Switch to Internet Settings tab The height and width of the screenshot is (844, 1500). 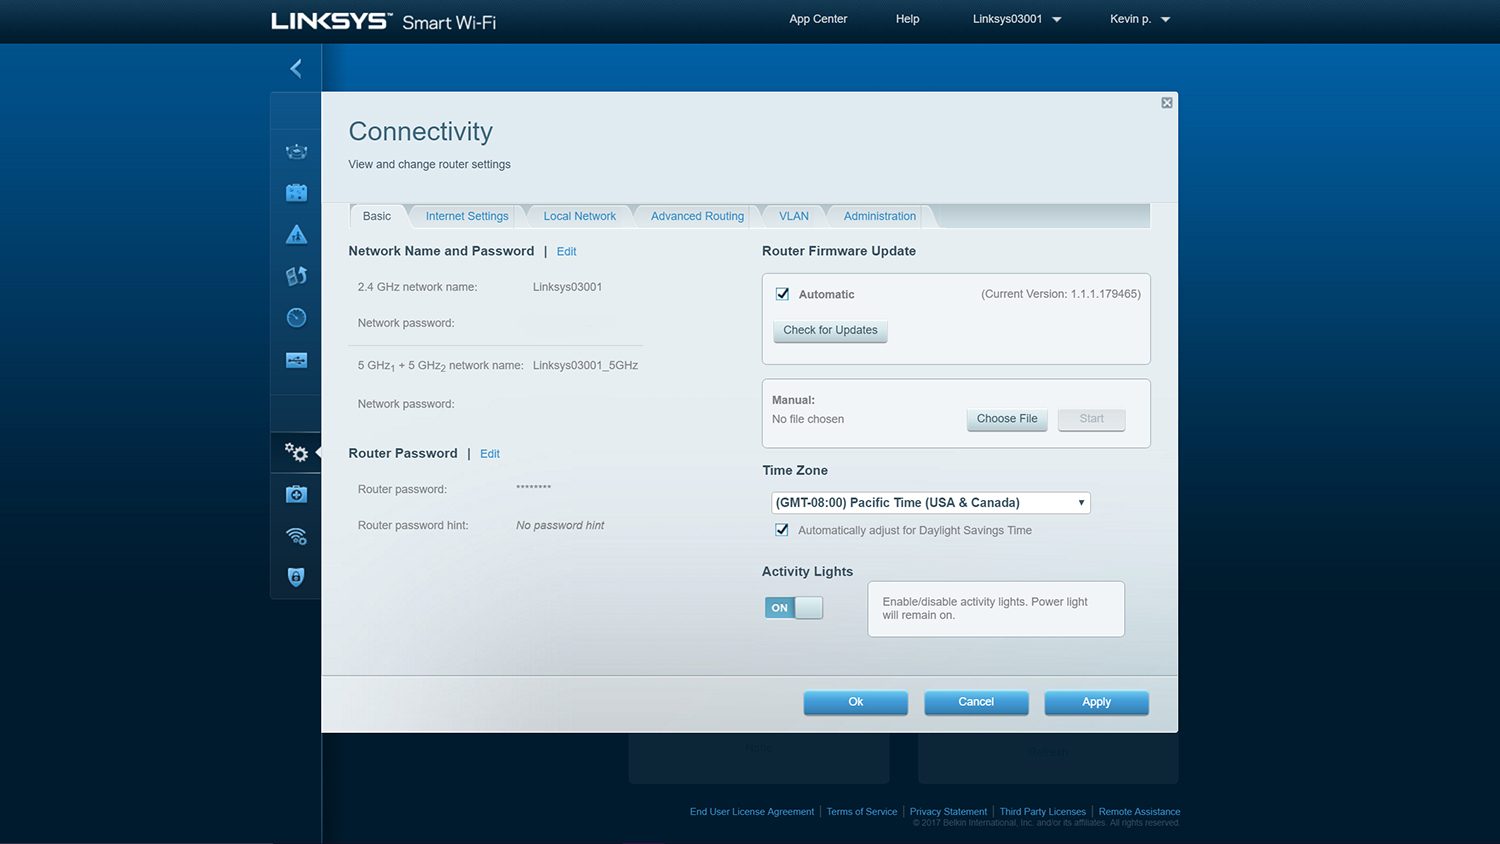point(467,216)
